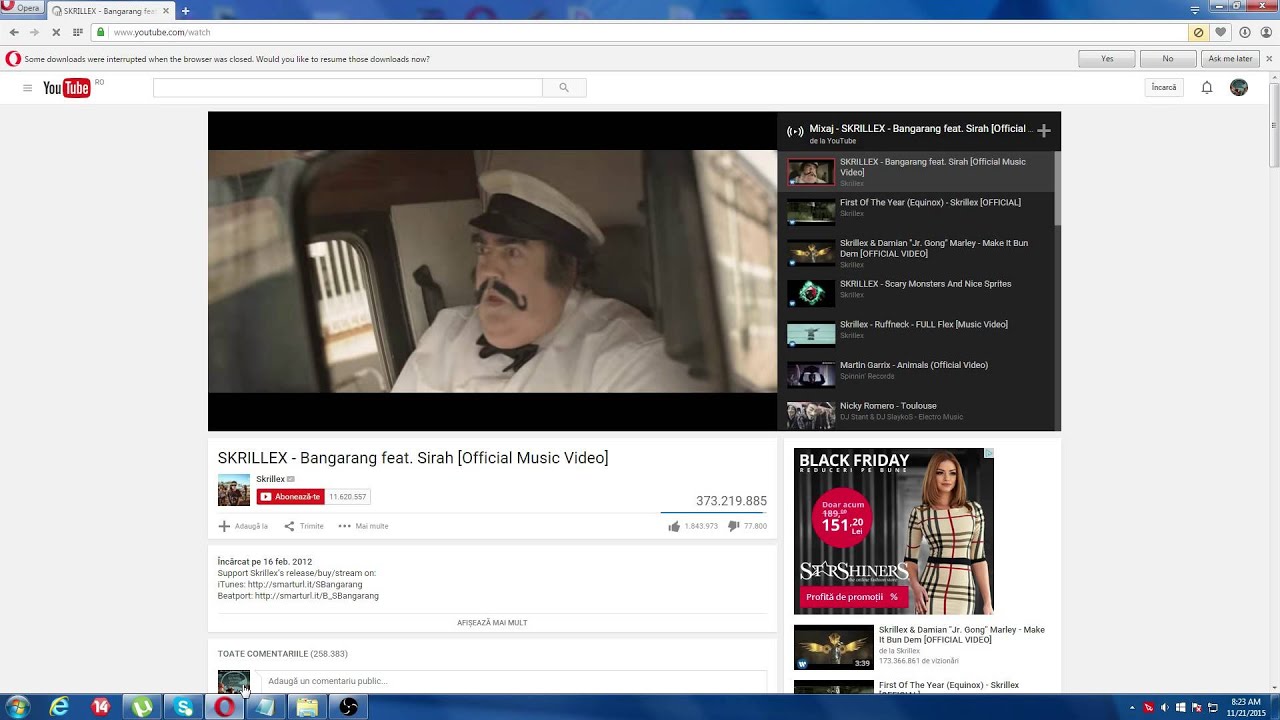Go back to the previous page

(x=14, y=32)
